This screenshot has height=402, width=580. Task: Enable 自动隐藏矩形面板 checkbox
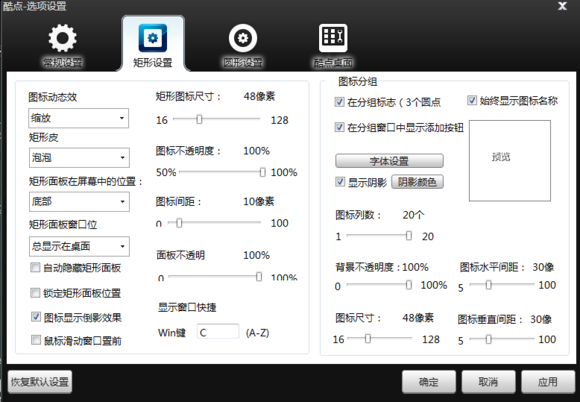click(x=36, y=267)
